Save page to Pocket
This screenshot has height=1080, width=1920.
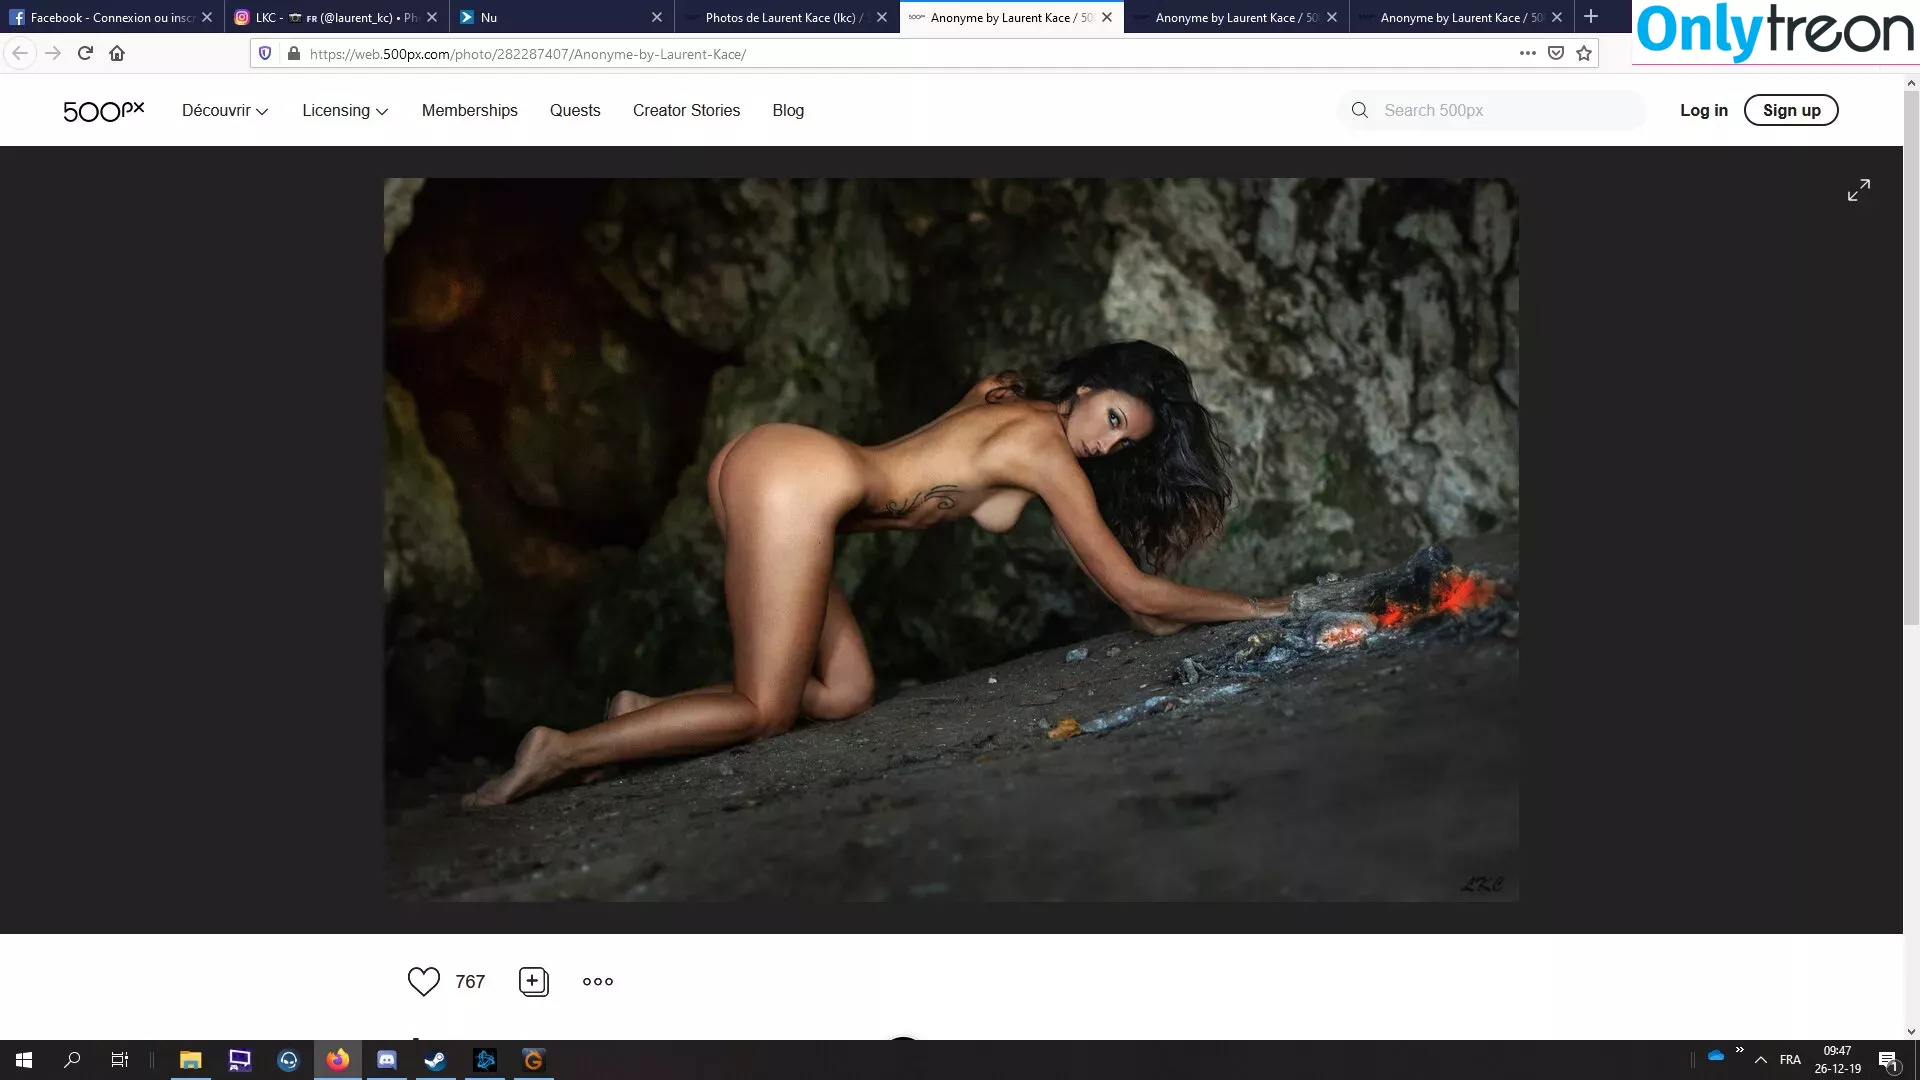pos(1556,53)
